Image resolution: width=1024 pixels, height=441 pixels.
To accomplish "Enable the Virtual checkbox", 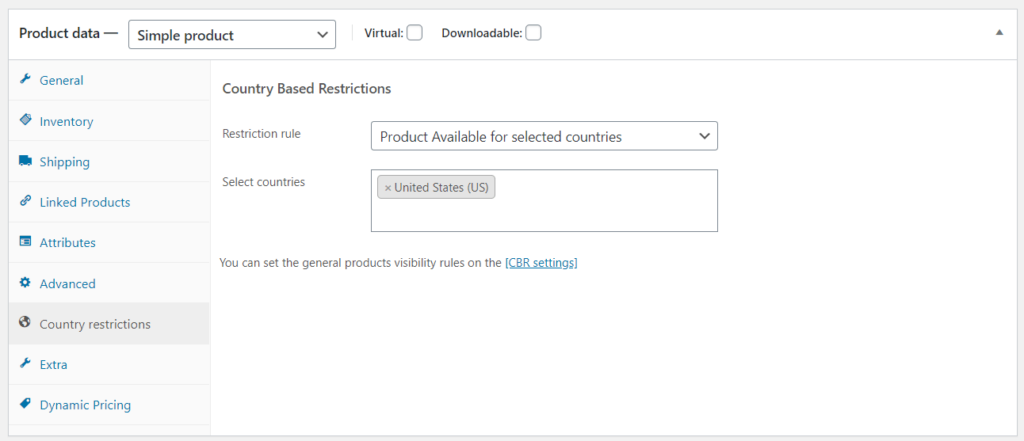I will 415,33.
